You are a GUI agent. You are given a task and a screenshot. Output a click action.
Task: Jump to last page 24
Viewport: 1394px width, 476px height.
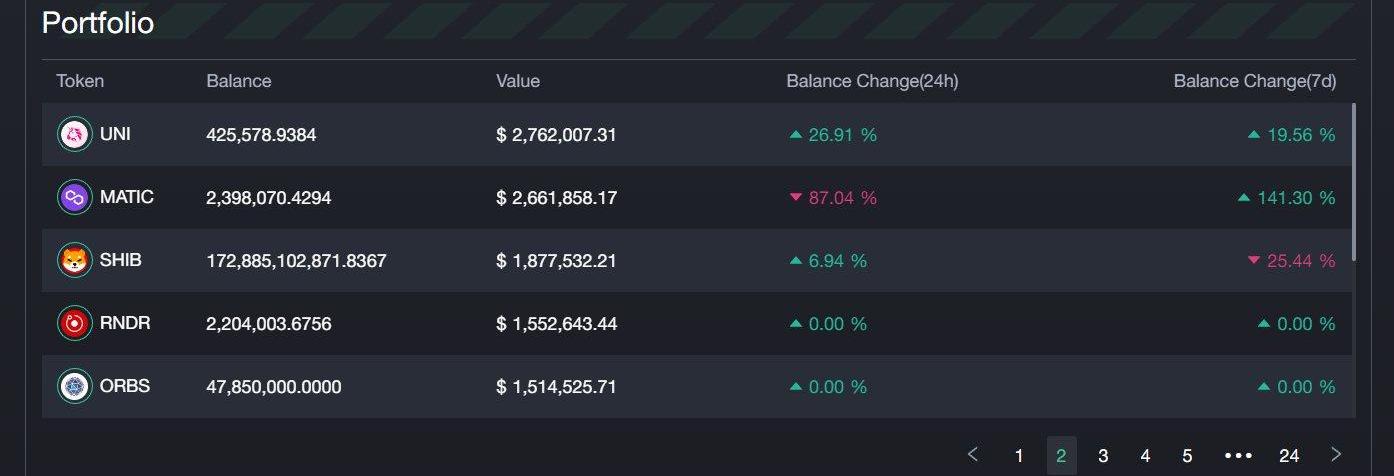(x=1289, y=456)
